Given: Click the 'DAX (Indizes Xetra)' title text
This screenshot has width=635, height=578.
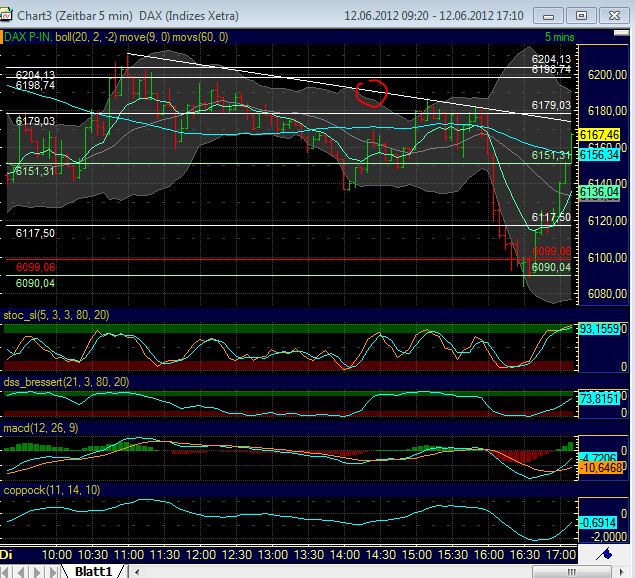Looking at the screenshot, I should pyautogui.click(x=189, y=16).
